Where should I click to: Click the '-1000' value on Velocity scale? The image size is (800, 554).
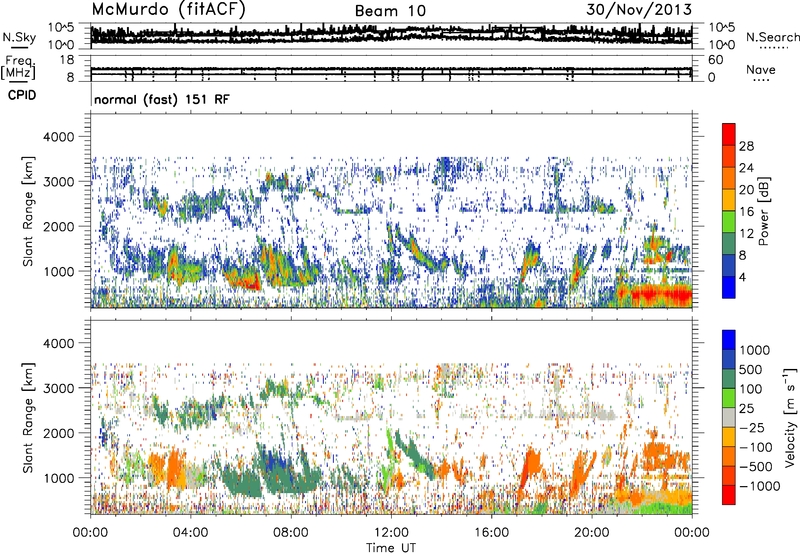coord(760,486)
